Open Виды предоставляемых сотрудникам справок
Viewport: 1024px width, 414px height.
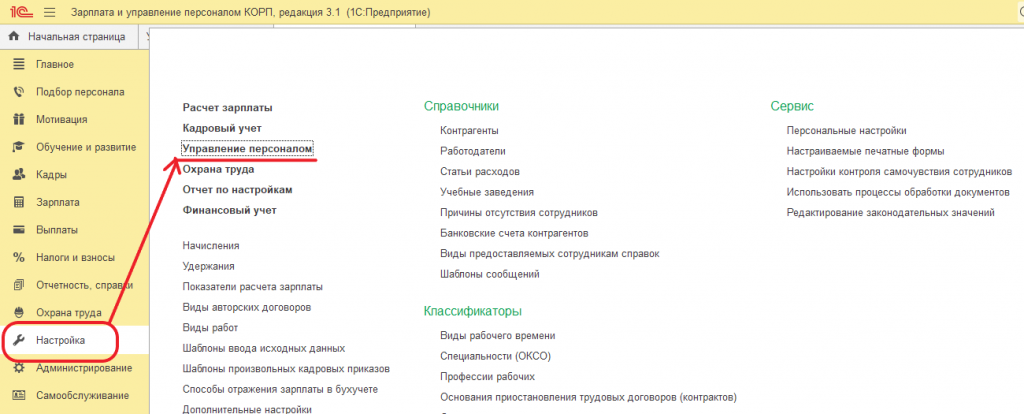[x=550, y=253]
